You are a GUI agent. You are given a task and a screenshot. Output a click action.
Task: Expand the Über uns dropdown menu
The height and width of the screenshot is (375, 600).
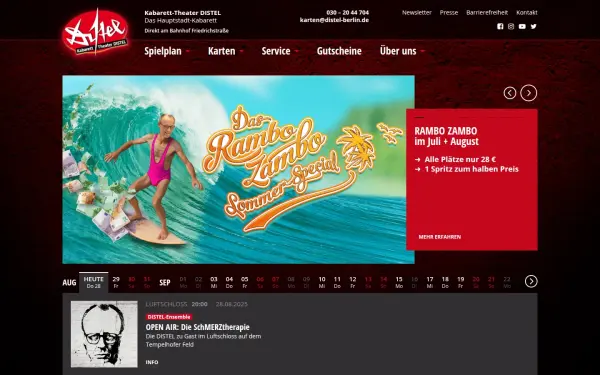click(x=402, y=51)
